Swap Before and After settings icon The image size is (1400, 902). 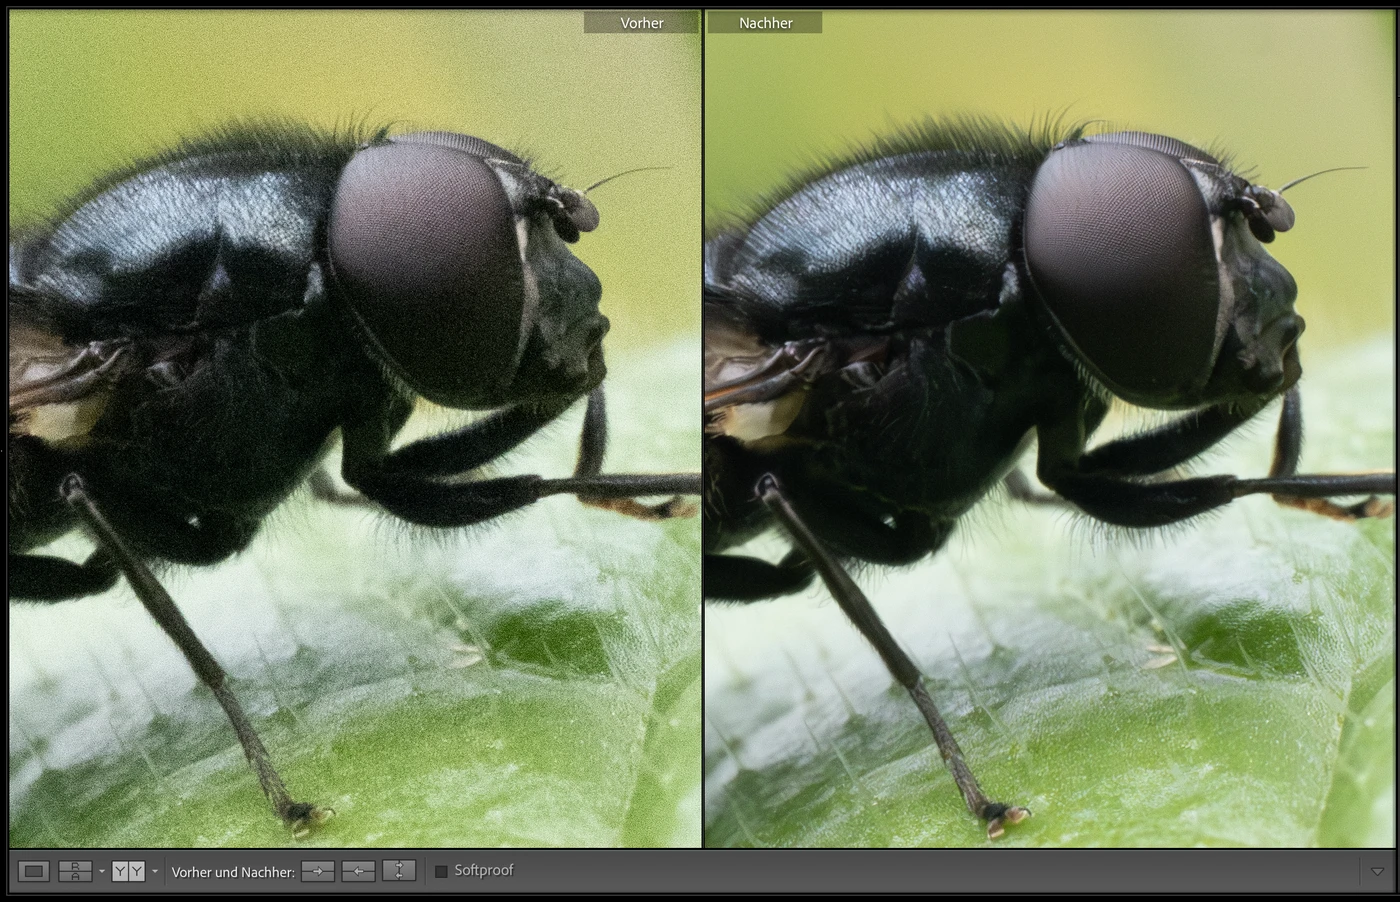pyautogui.click(x=399, y=871)
